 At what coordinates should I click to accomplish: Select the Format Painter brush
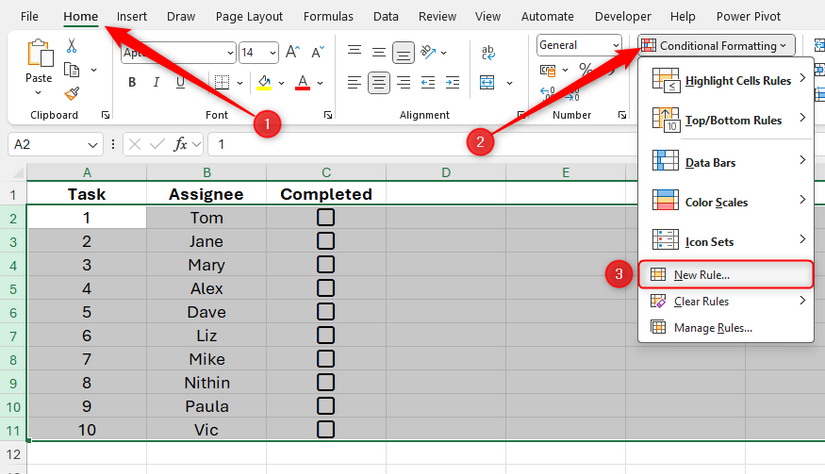72,93
